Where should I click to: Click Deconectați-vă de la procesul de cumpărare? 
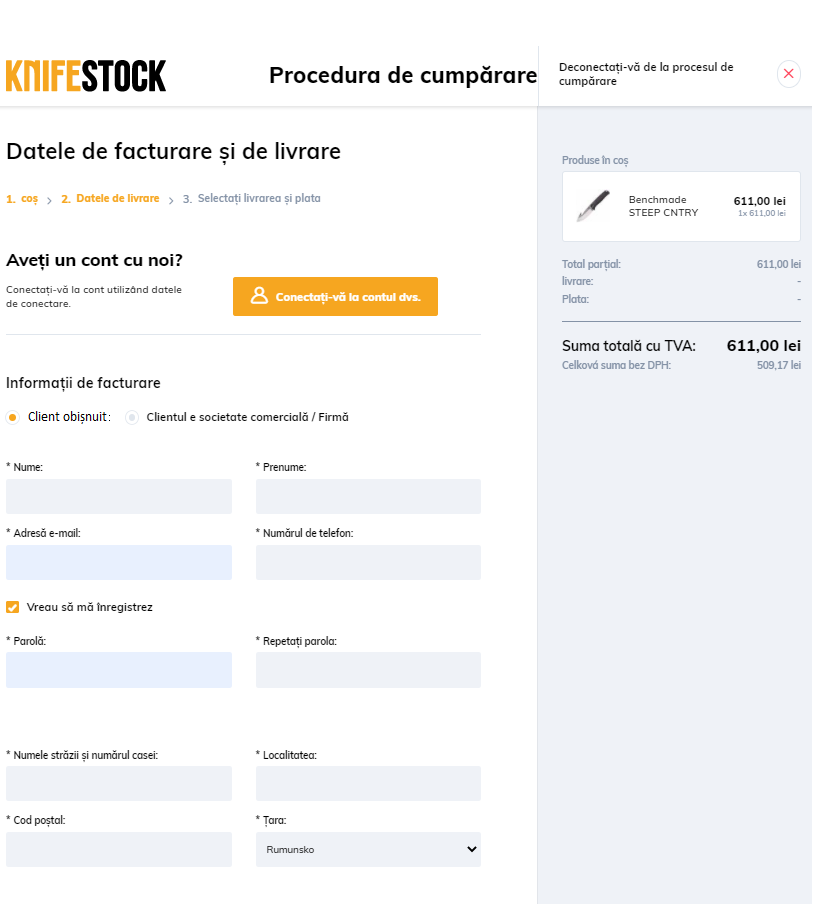646,74
